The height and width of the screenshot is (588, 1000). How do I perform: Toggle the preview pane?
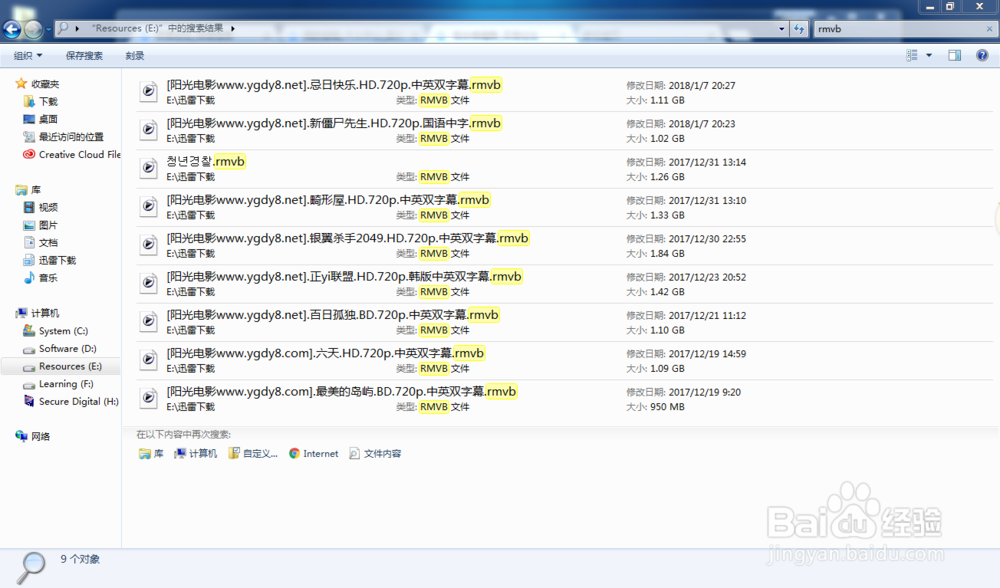[955, 55]
